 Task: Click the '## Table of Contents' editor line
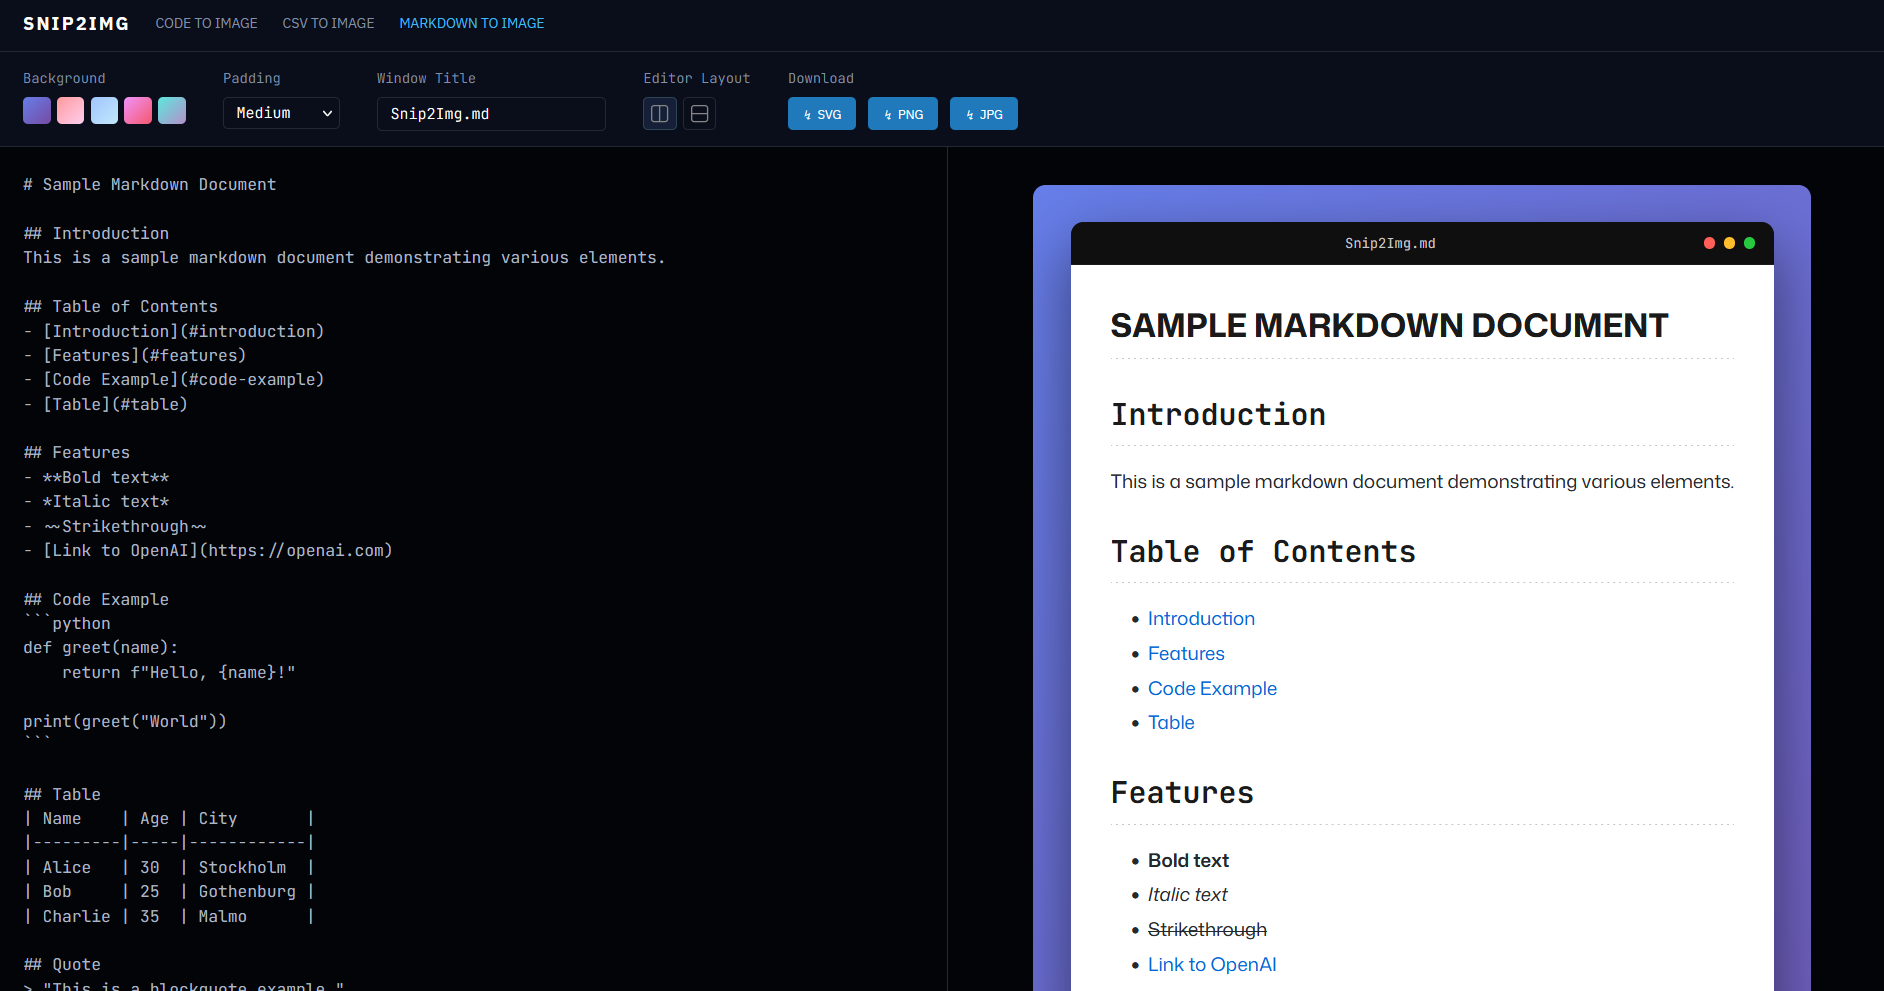(121, 307)
